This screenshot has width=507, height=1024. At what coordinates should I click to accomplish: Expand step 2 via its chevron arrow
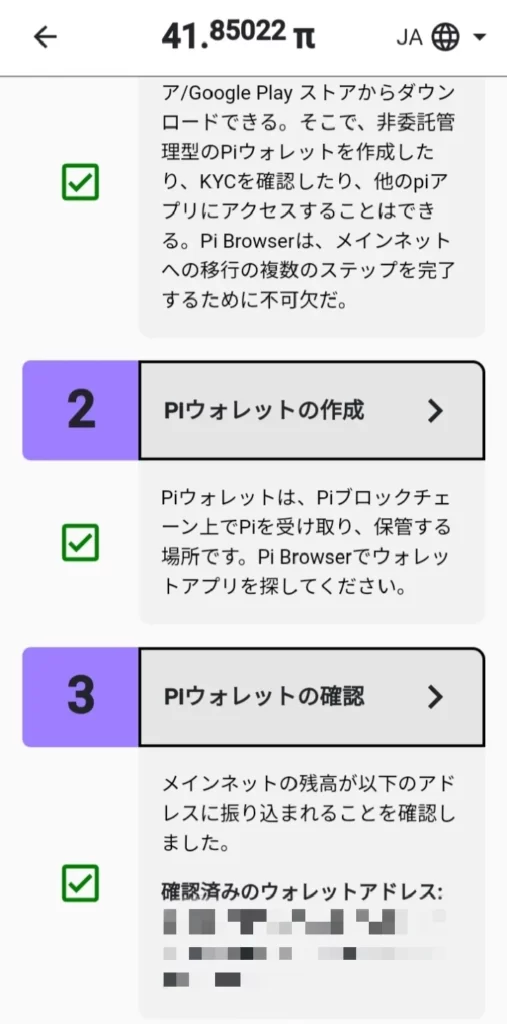click(435, 411)
